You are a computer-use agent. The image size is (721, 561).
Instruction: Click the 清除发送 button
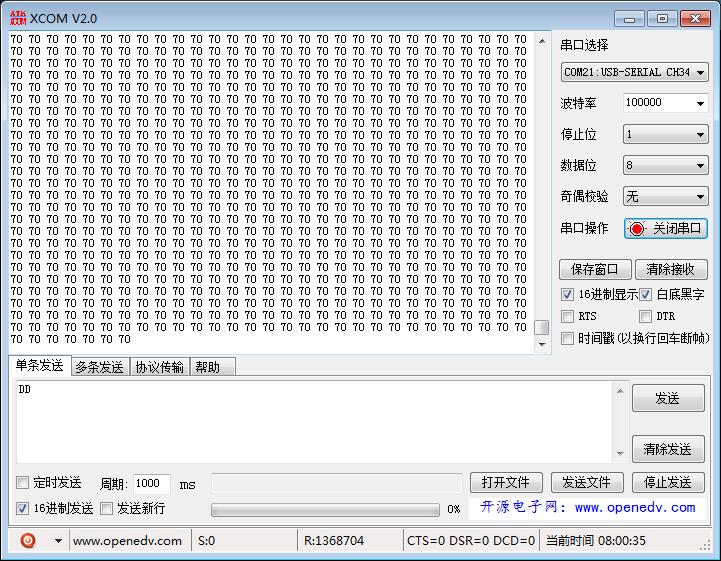coord(668,449)
